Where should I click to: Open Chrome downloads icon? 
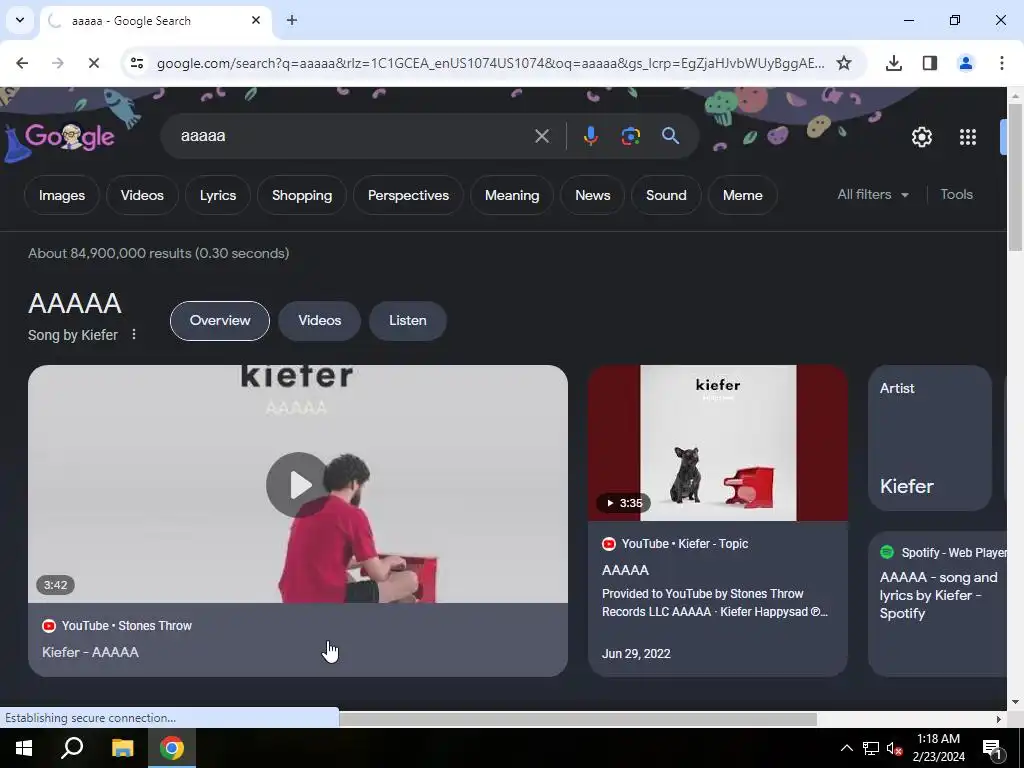pyautogui.click(x=894, y=63)
